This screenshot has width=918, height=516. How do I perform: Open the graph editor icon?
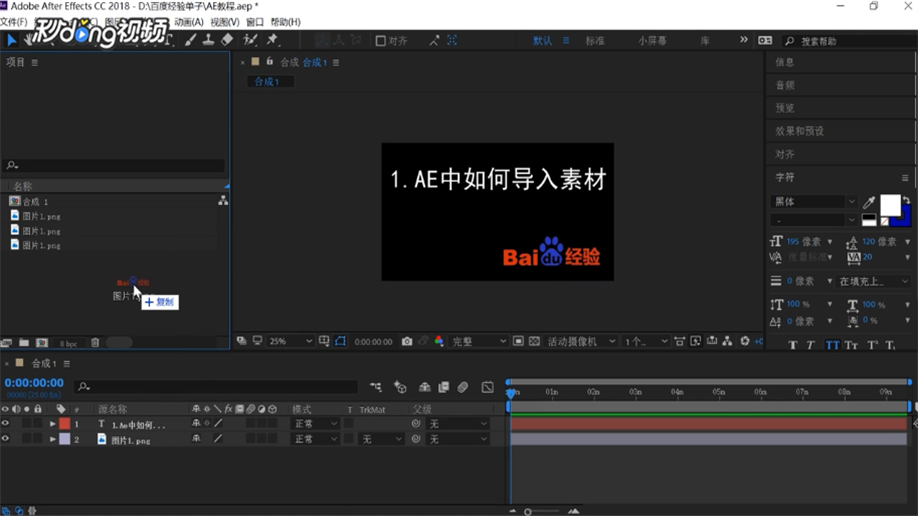pos(487,387)
